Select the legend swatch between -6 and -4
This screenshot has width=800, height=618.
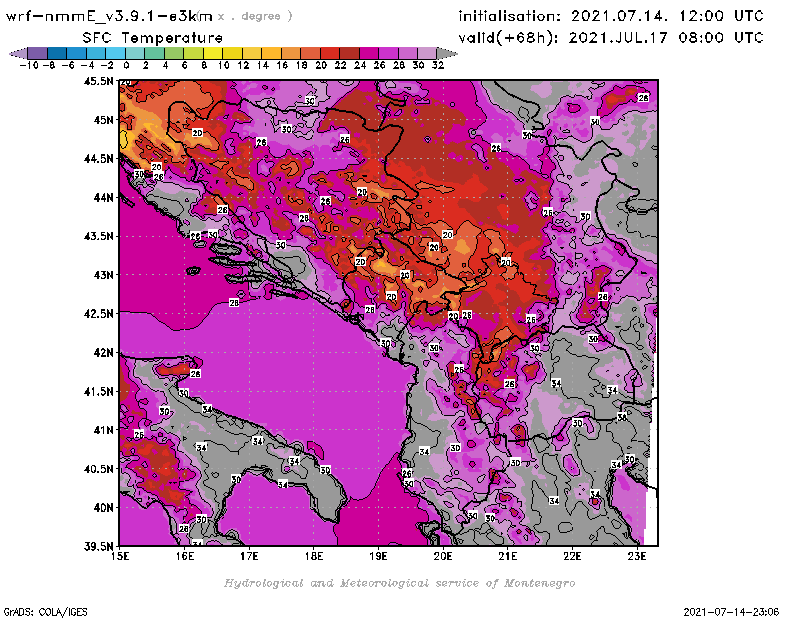(x=77, y=53)
